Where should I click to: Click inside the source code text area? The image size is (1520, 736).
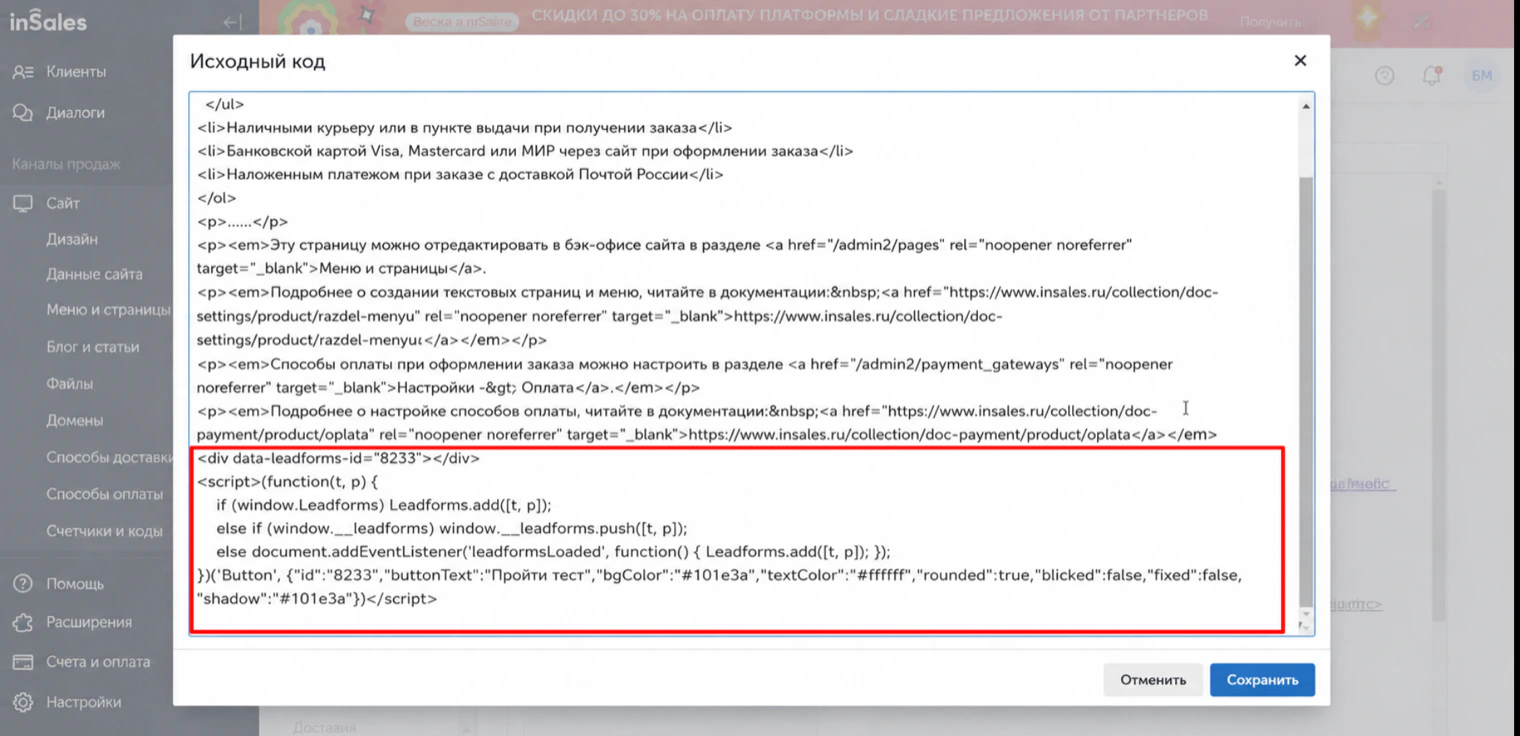(743, 364)
